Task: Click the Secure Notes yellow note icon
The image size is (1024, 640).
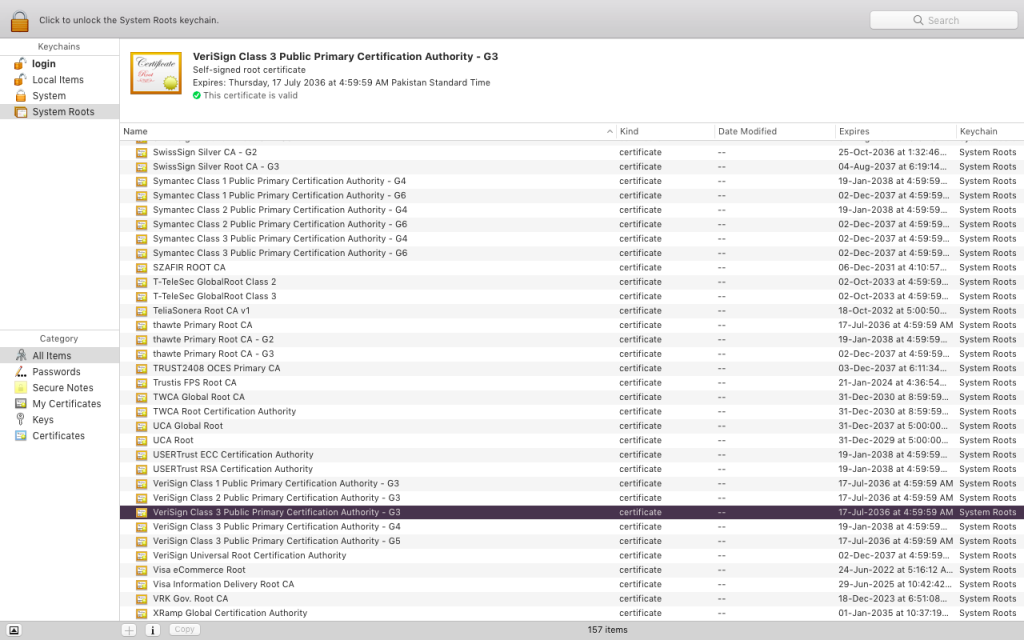Action: click(x=20, y=387)
